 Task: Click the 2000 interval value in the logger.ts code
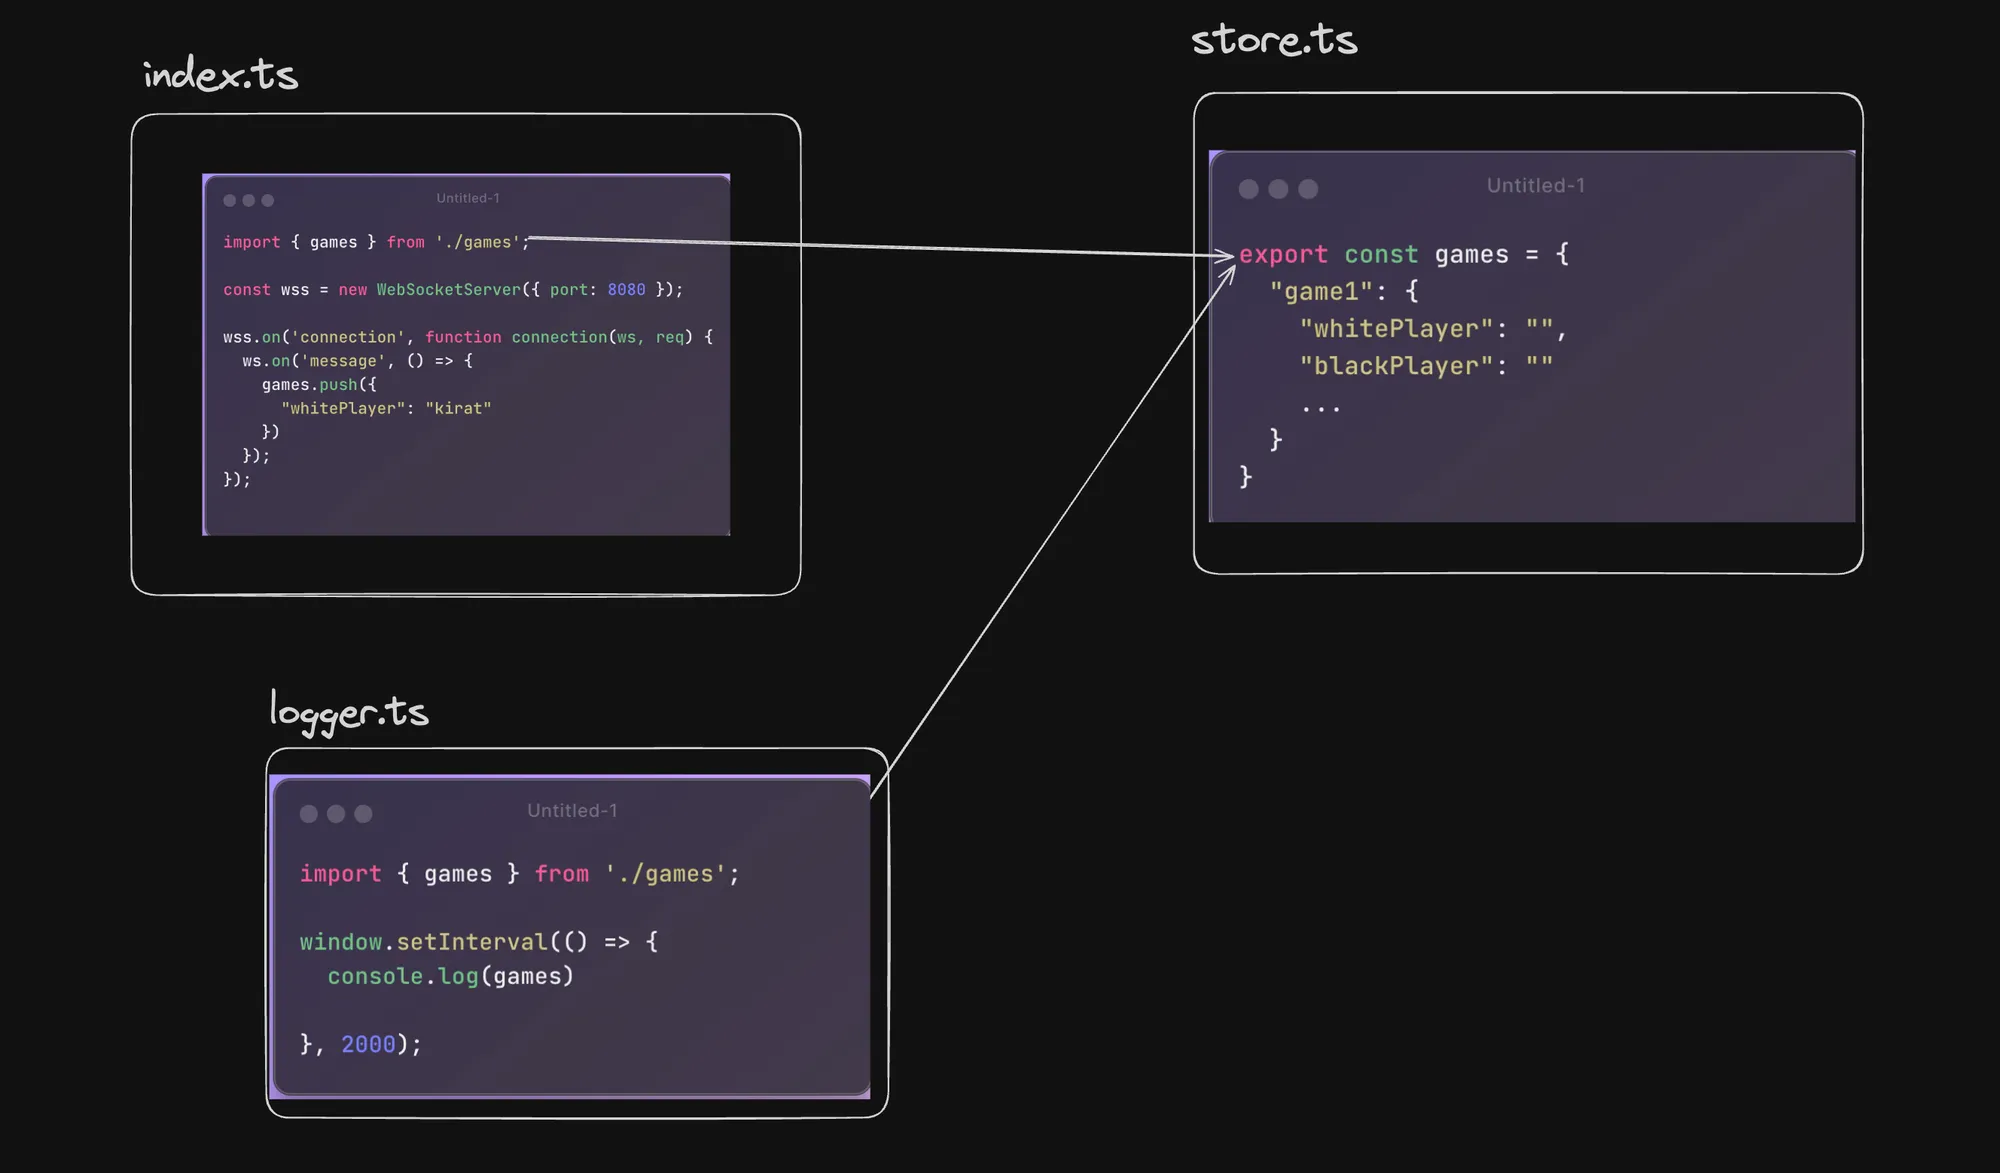(x=368, y=1045)
